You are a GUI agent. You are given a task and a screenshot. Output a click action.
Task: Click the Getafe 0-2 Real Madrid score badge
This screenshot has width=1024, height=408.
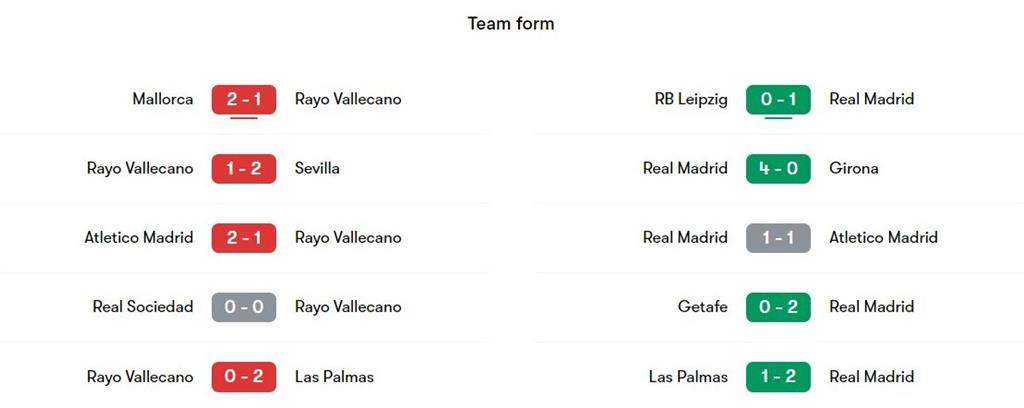778,307
